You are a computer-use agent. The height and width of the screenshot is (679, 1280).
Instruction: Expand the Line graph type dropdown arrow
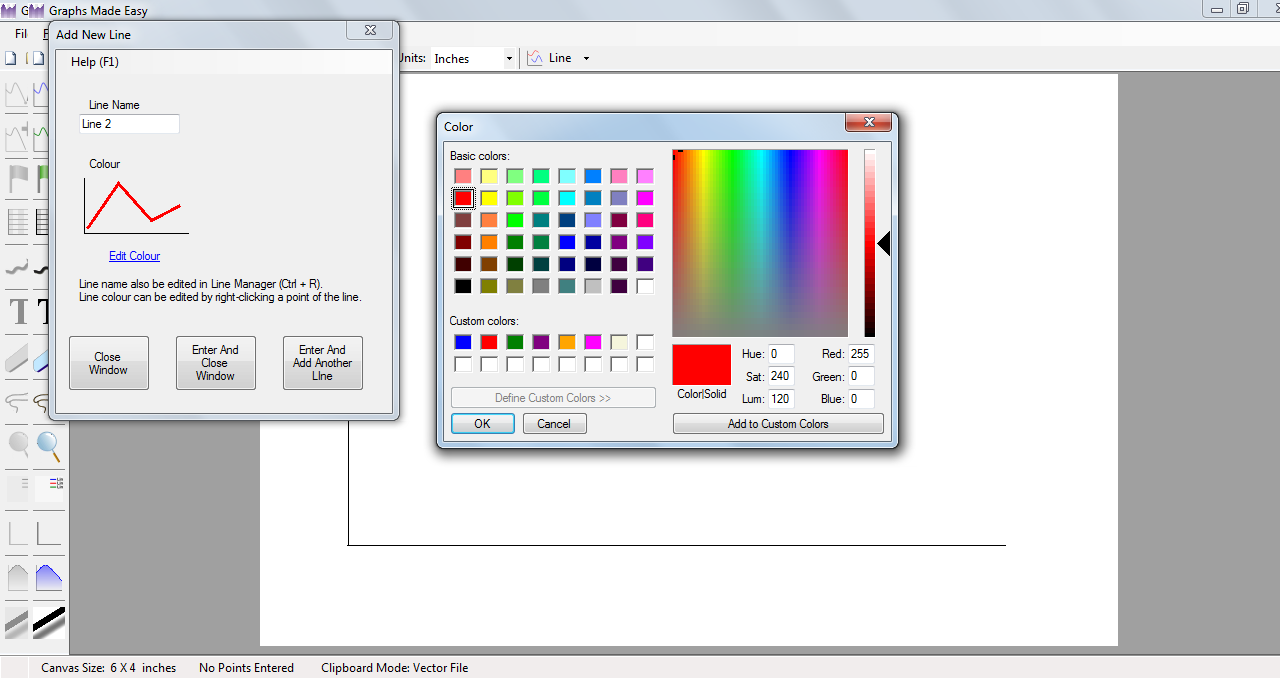586,58
